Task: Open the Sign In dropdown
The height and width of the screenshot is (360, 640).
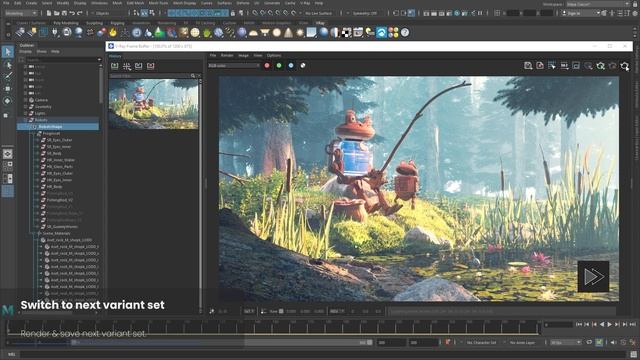Action: coord(581,13)
